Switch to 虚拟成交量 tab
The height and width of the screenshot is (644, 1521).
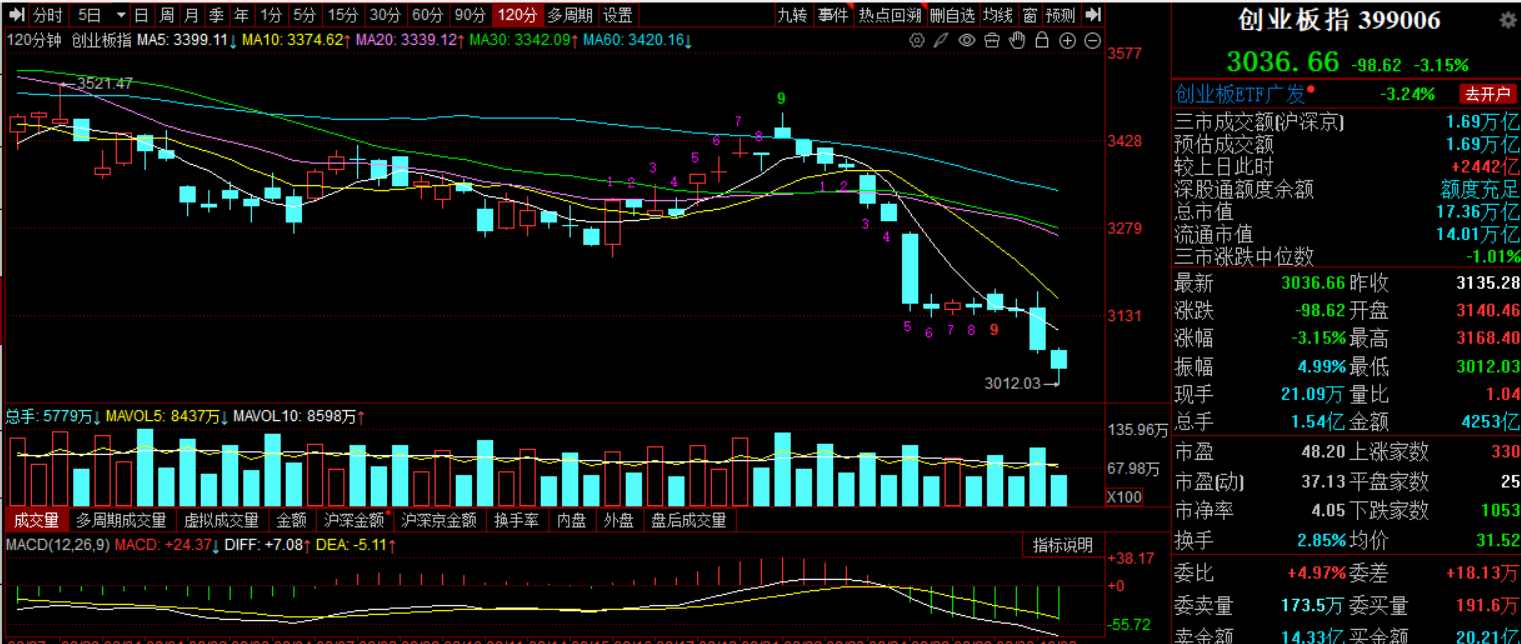pos(221,520)
